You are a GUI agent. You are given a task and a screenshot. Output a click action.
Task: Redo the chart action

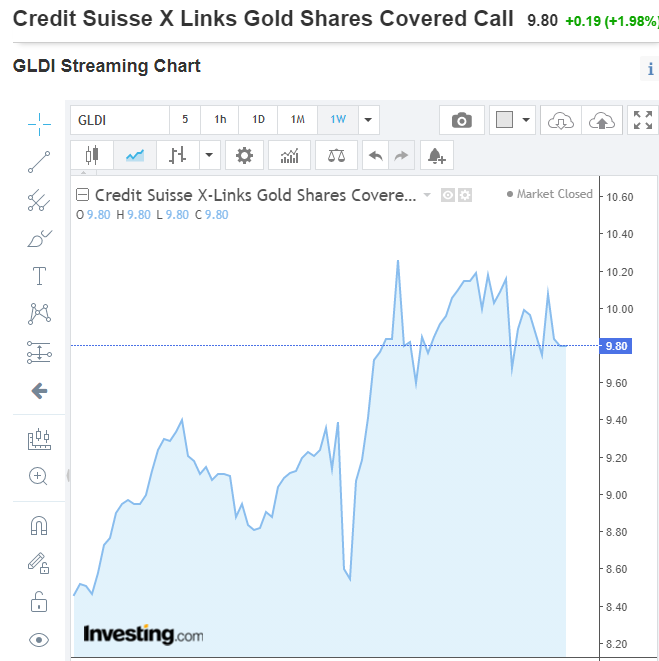pos(401,156)
